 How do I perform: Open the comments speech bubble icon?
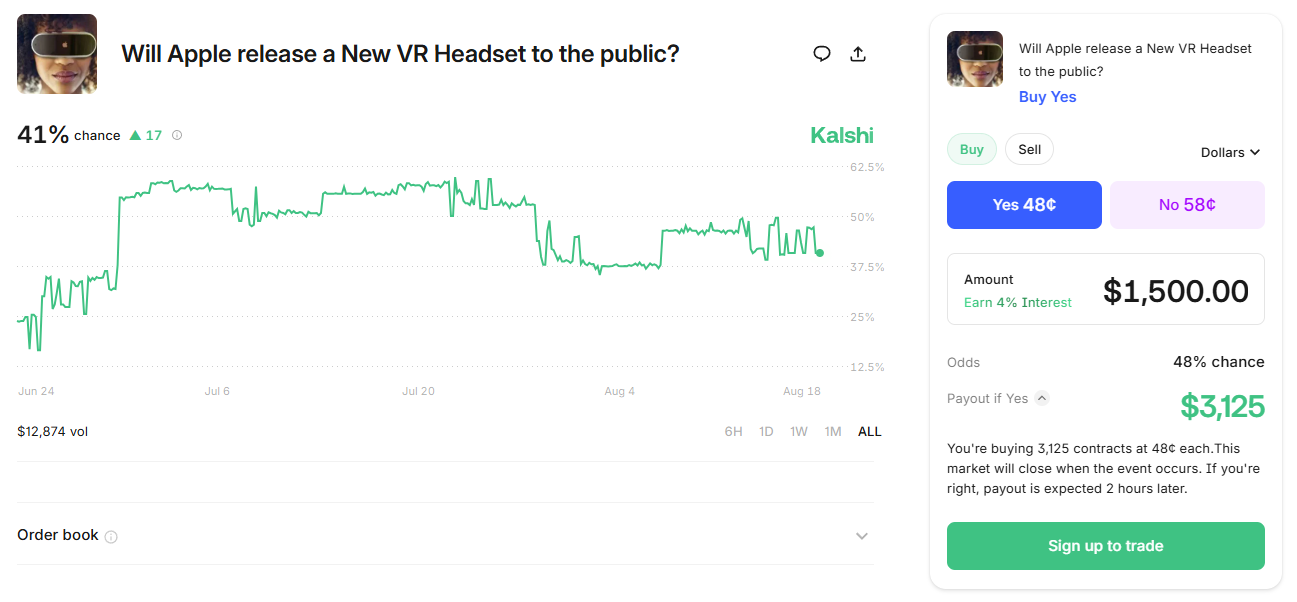pos(822,54)
